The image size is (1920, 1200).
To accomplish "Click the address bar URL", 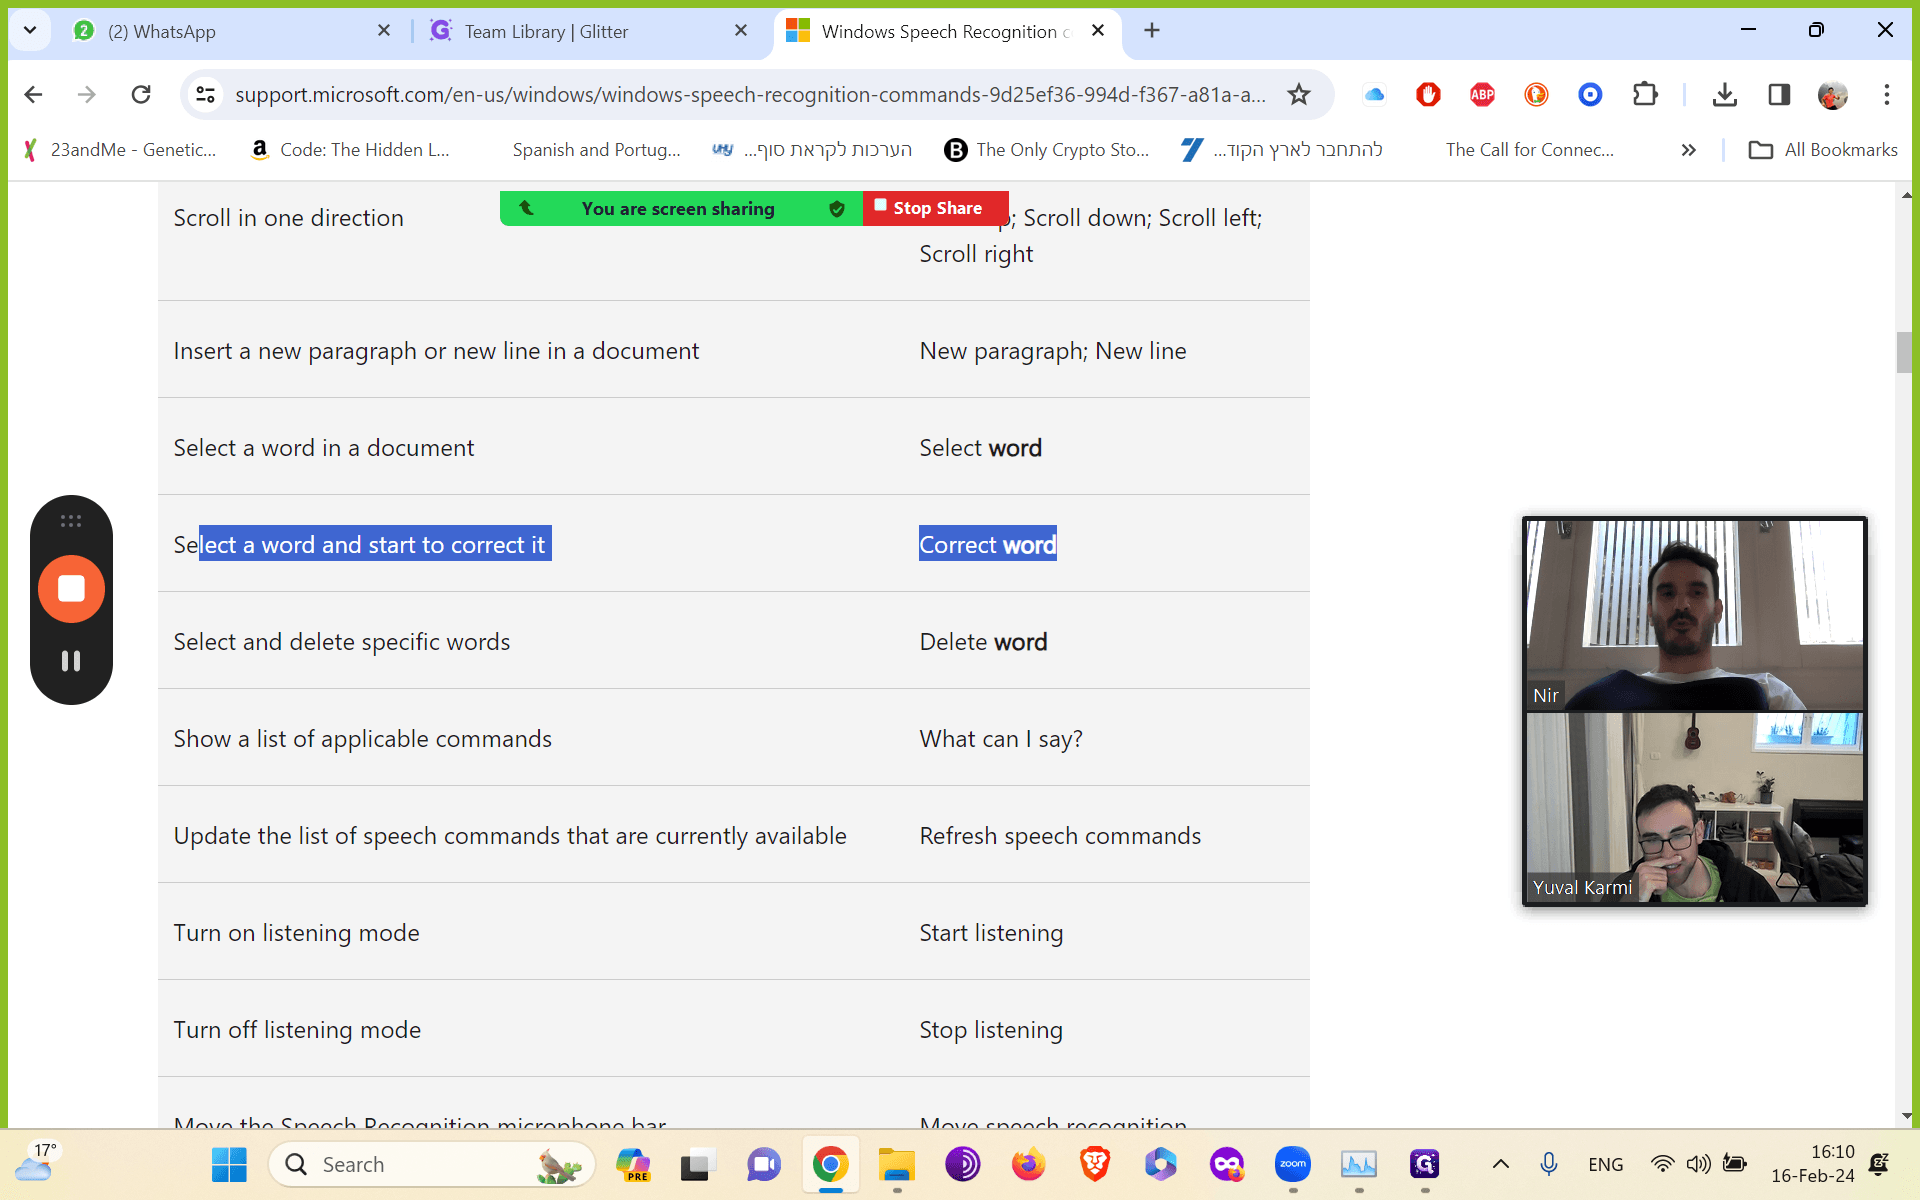I will 750,95.
